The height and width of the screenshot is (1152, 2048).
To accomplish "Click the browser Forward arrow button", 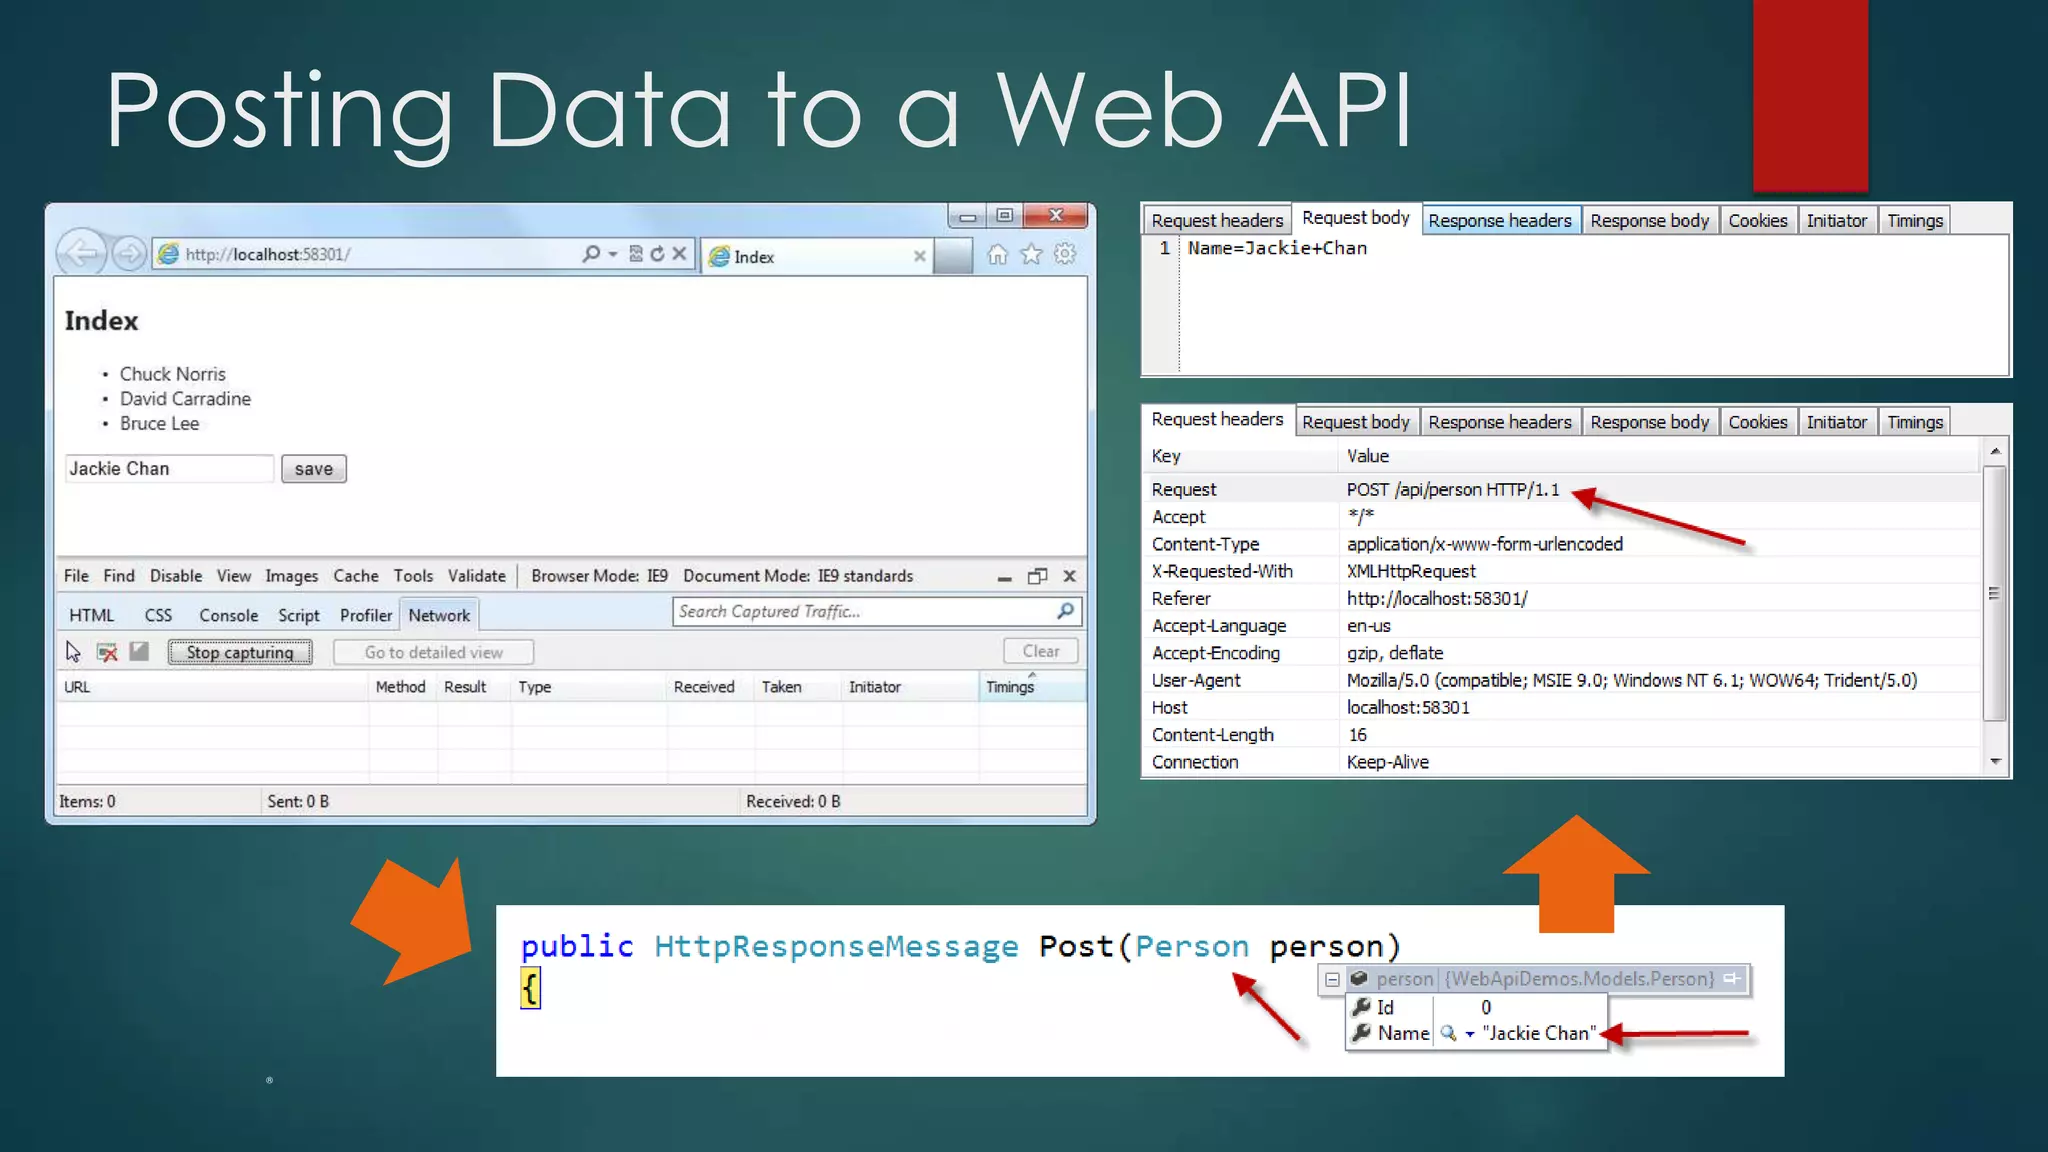I will (x=129, y=254).
